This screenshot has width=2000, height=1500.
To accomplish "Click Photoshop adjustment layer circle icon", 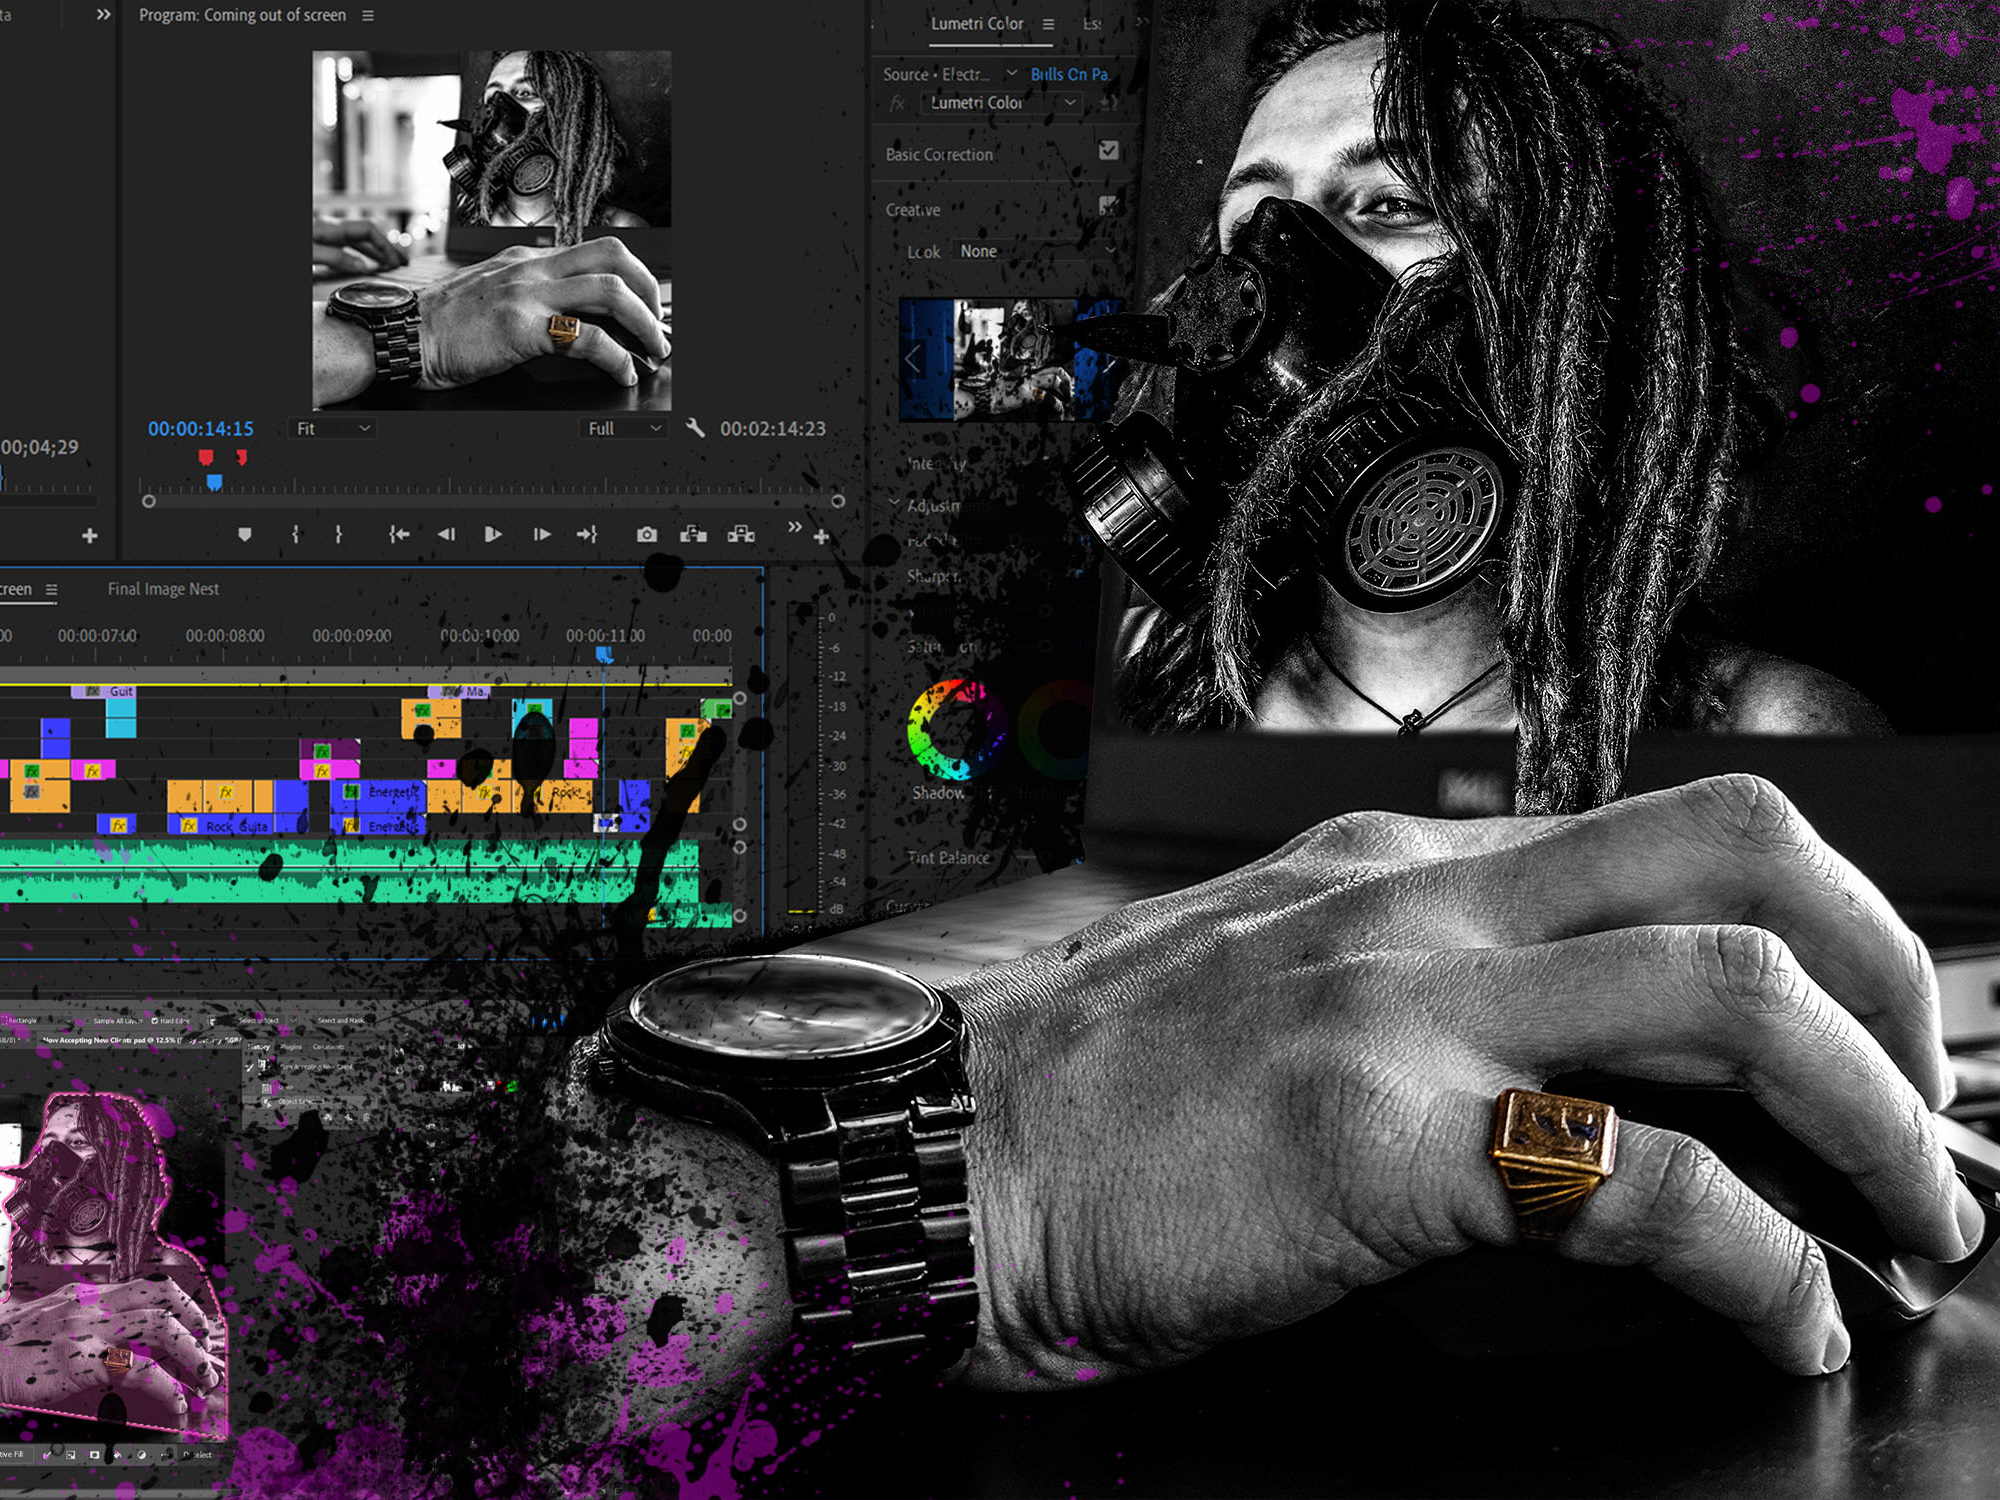I will (x=141, y=1455).
